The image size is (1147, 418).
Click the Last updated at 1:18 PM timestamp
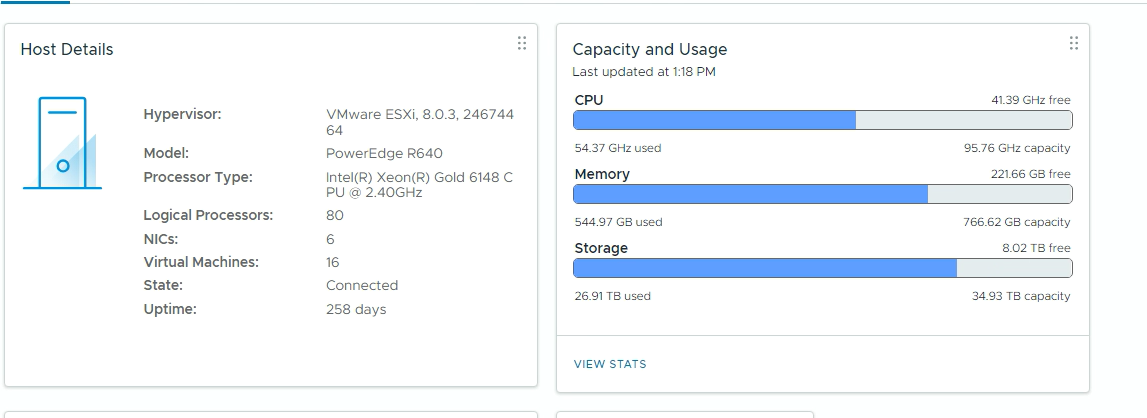click(643, 72)
